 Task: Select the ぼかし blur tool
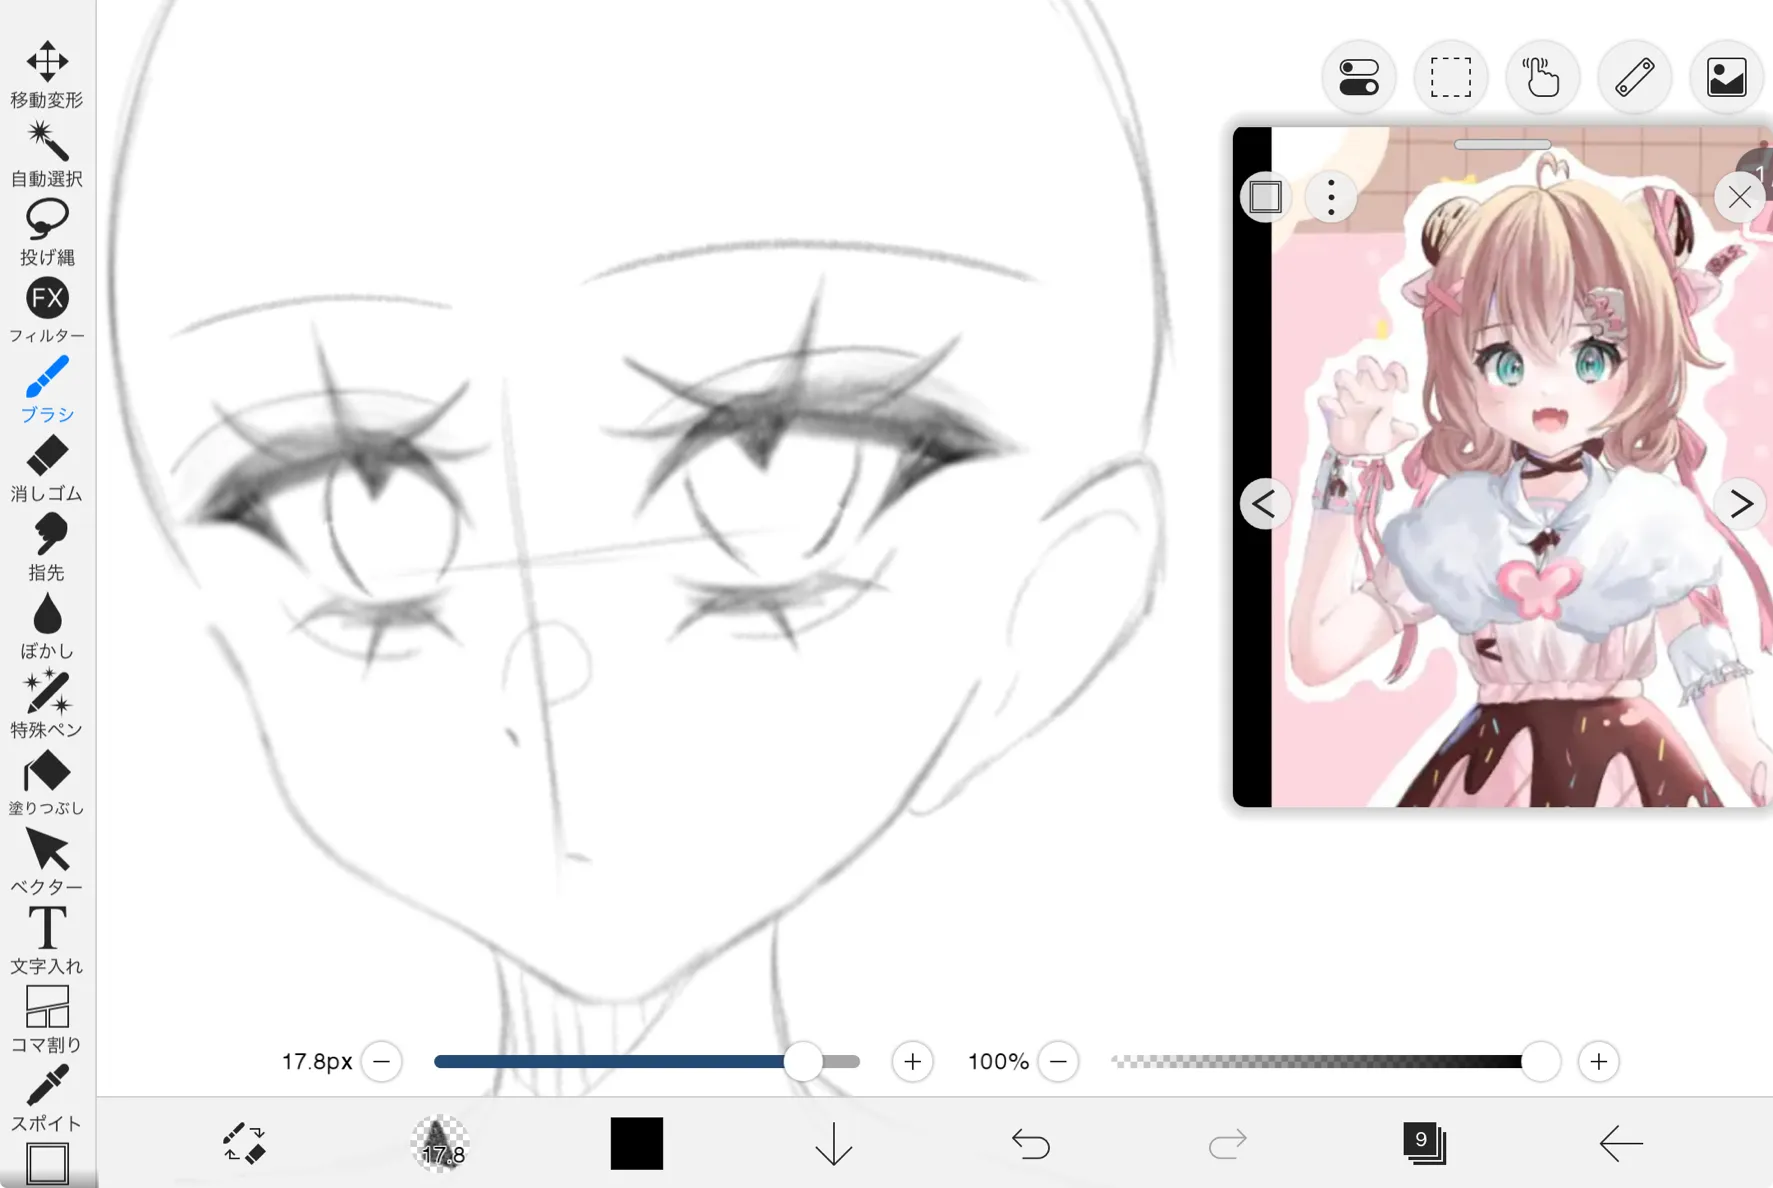click(47, 626)
